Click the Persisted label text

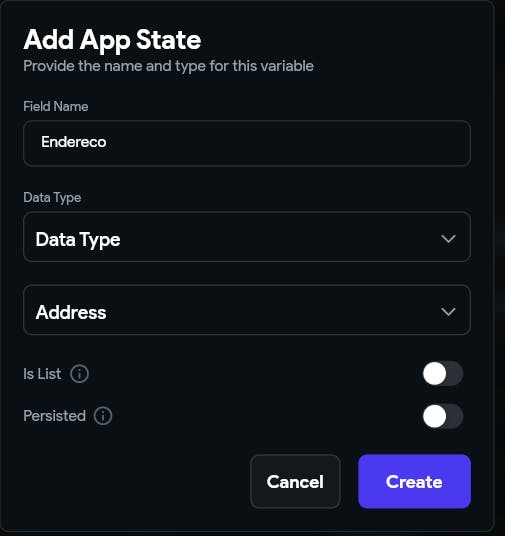point(54,416)
